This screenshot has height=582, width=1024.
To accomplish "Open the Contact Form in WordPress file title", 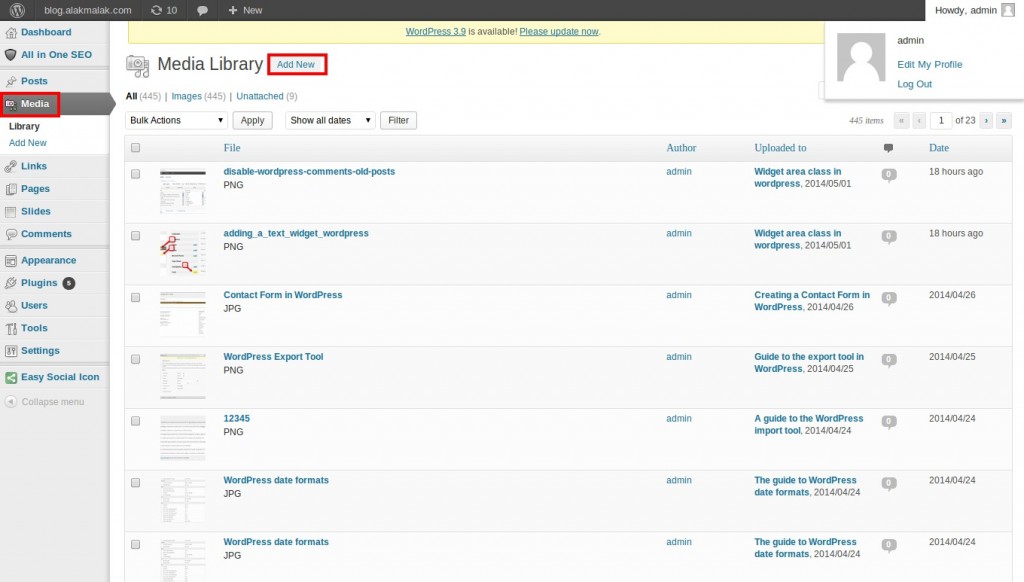I will 283,295.
